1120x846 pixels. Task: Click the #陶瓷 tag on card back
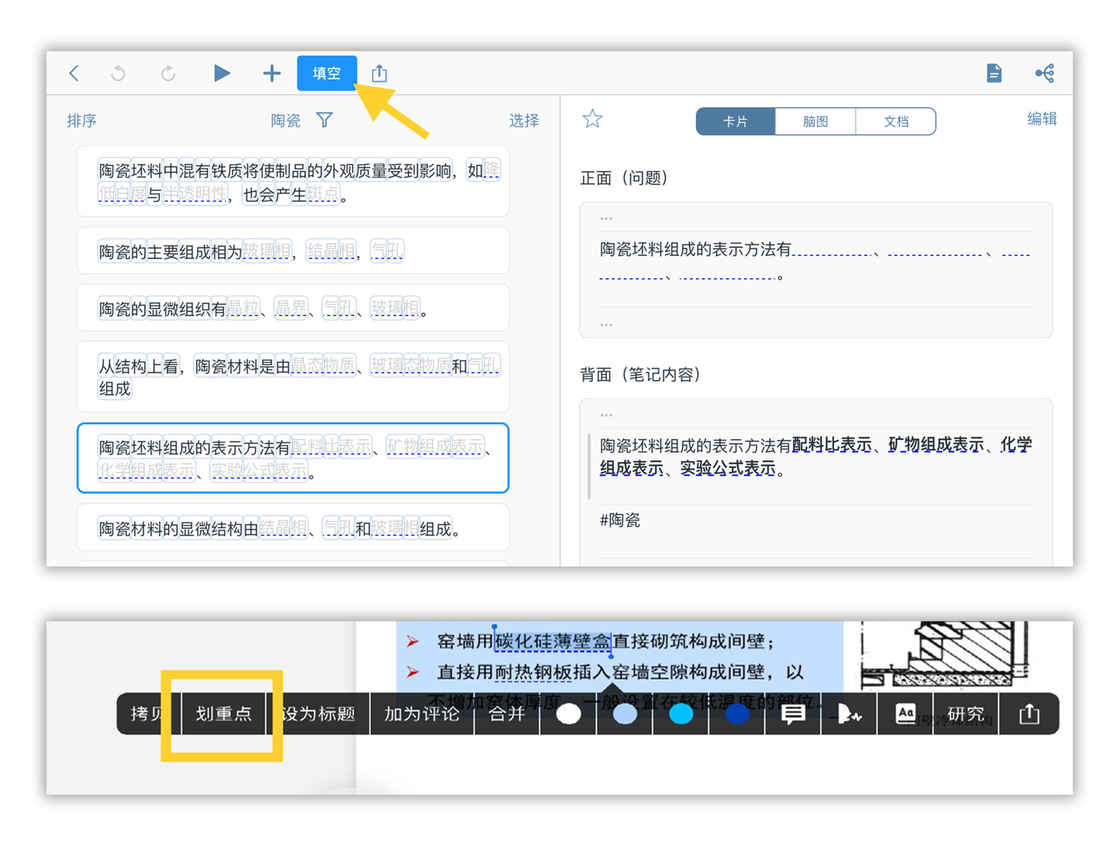(x=619, y=520)
